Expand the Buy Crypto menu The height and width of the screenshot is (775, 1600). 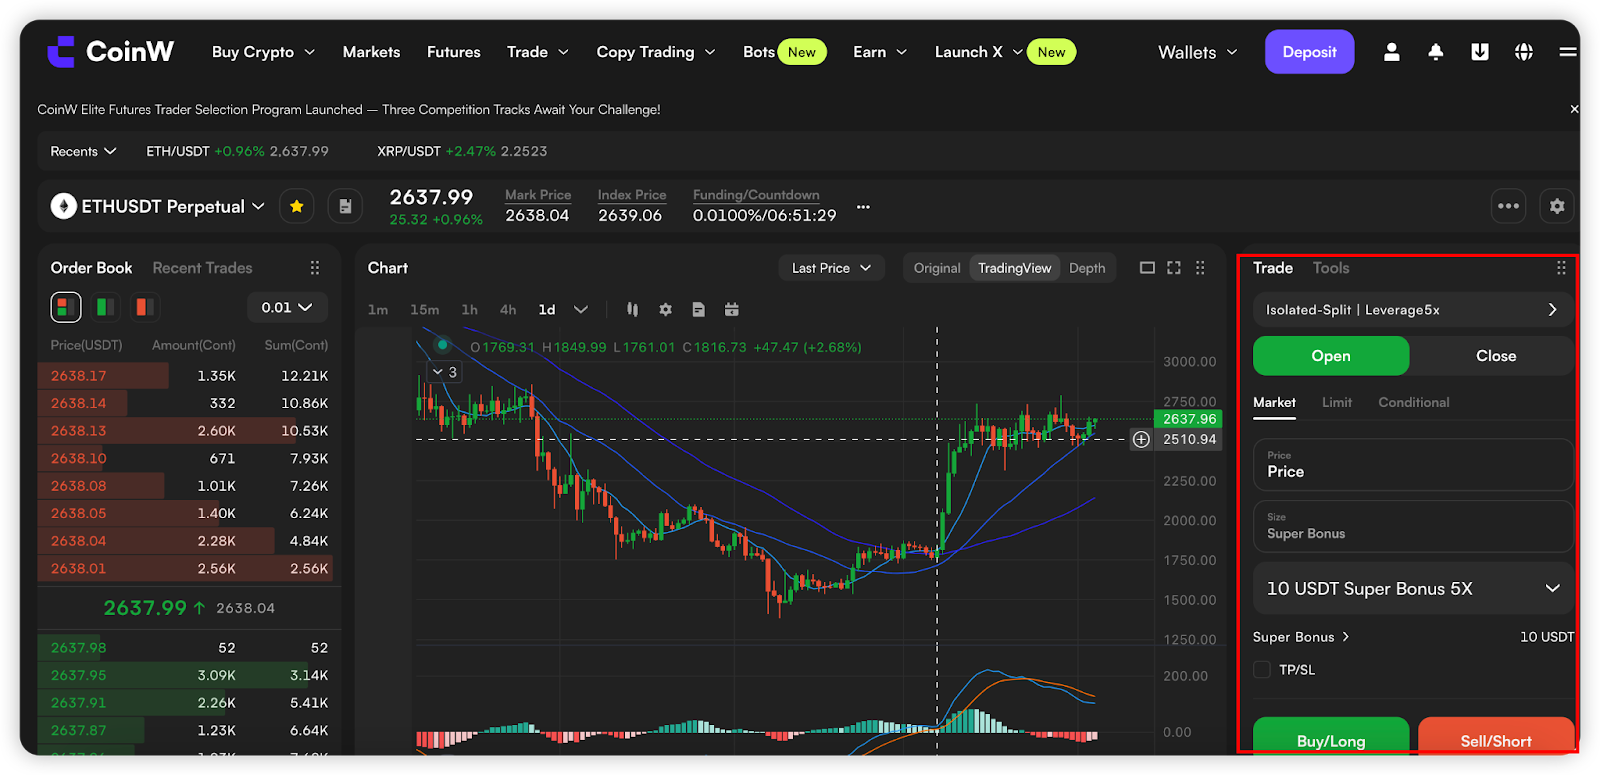pos(263,52)
